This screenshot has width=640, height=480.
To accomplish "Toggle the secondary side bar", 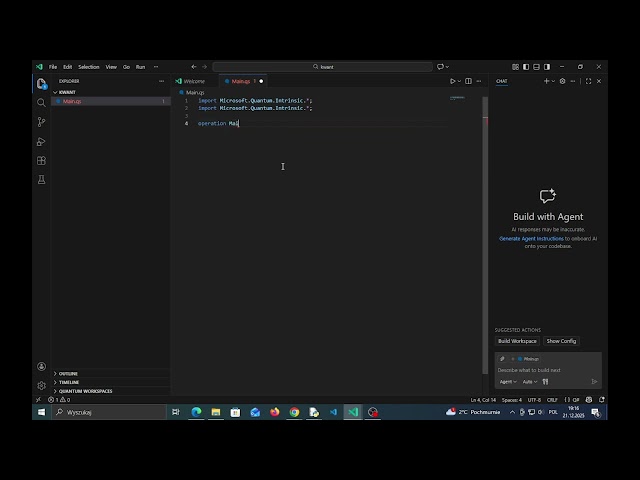I will [547, 67].
